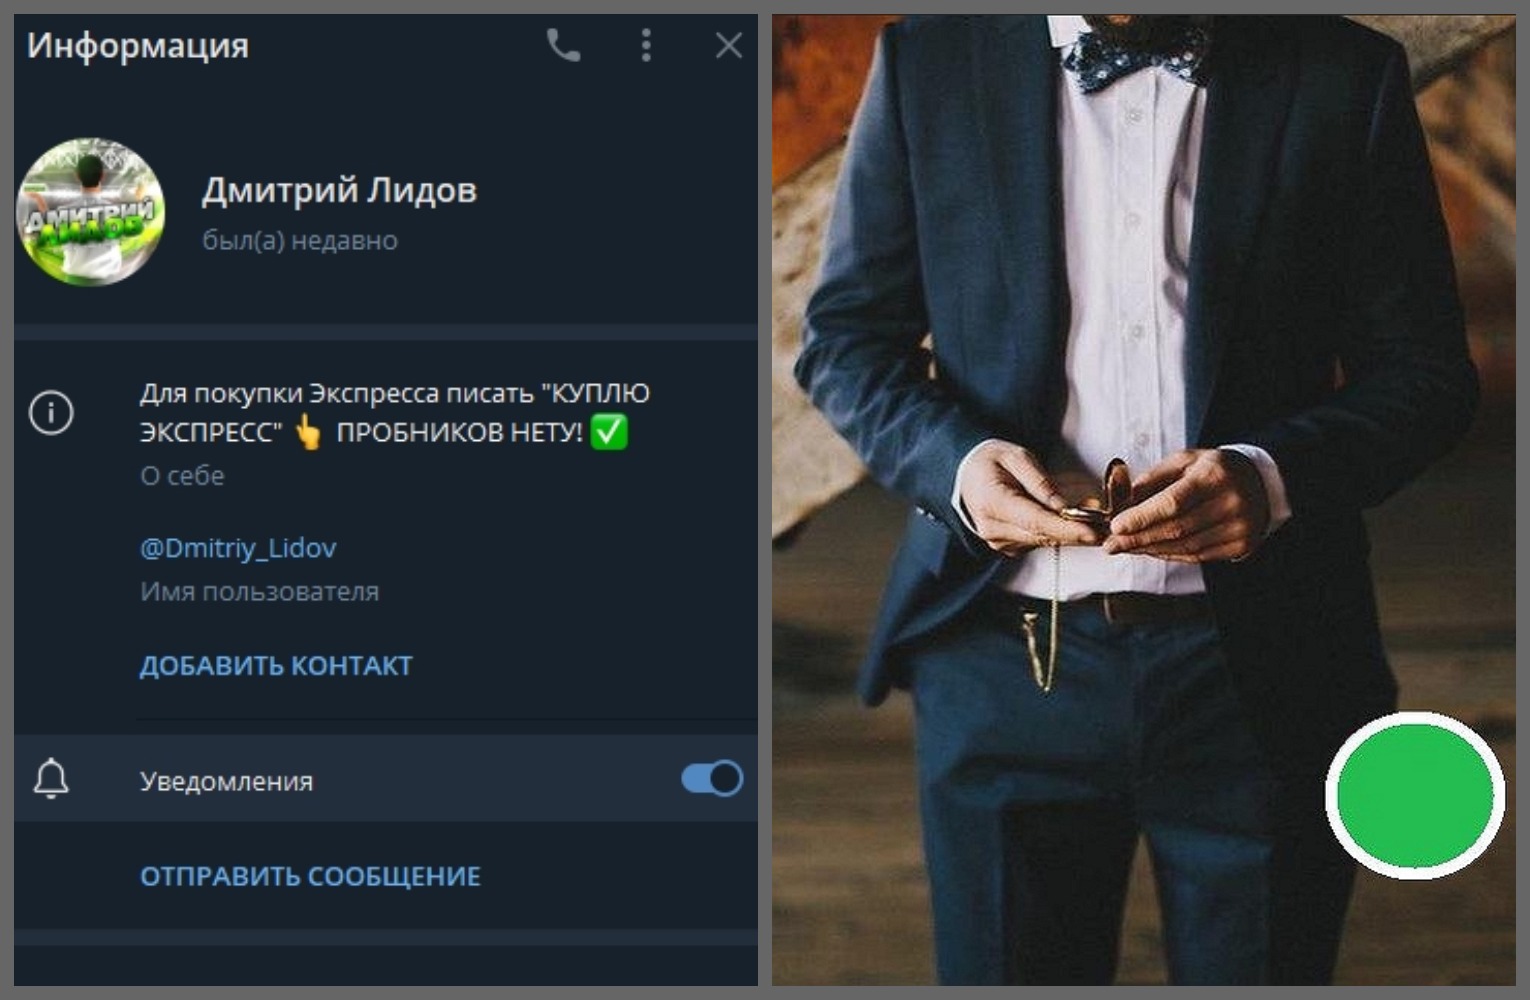Click the О себе section label

tap(181, 476)
